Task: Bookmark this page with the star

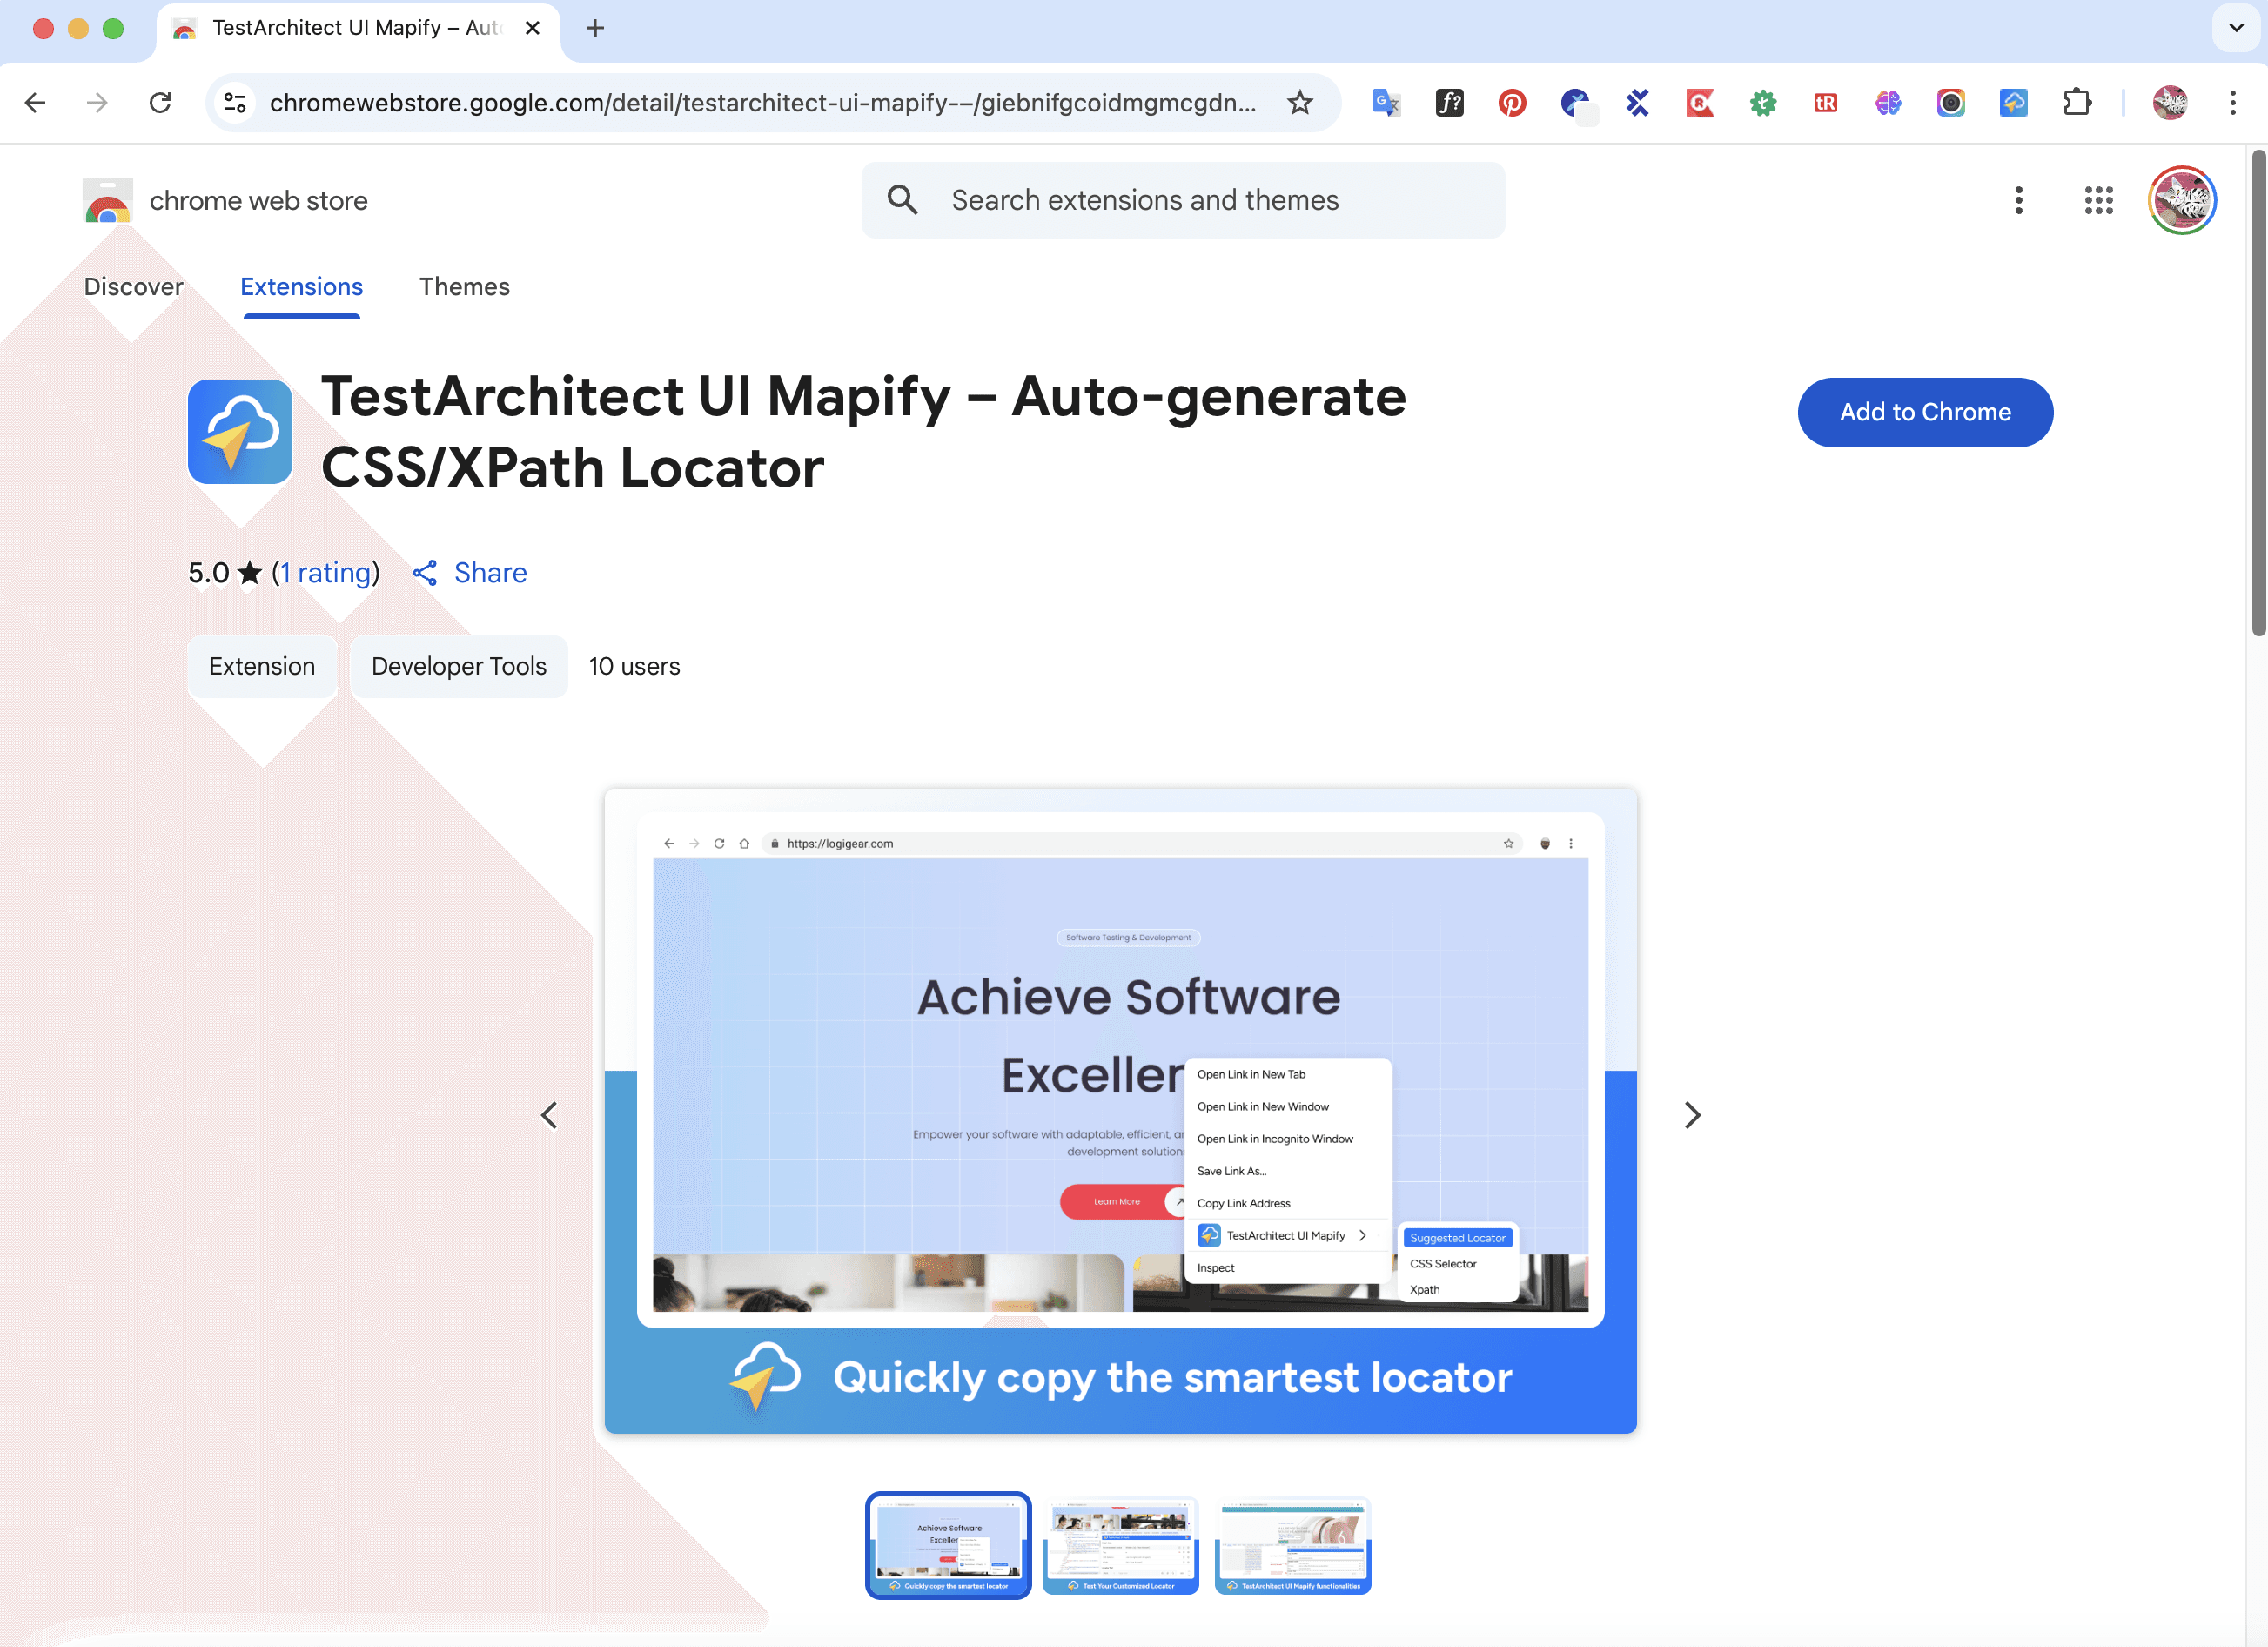Action: point(1300,102)
